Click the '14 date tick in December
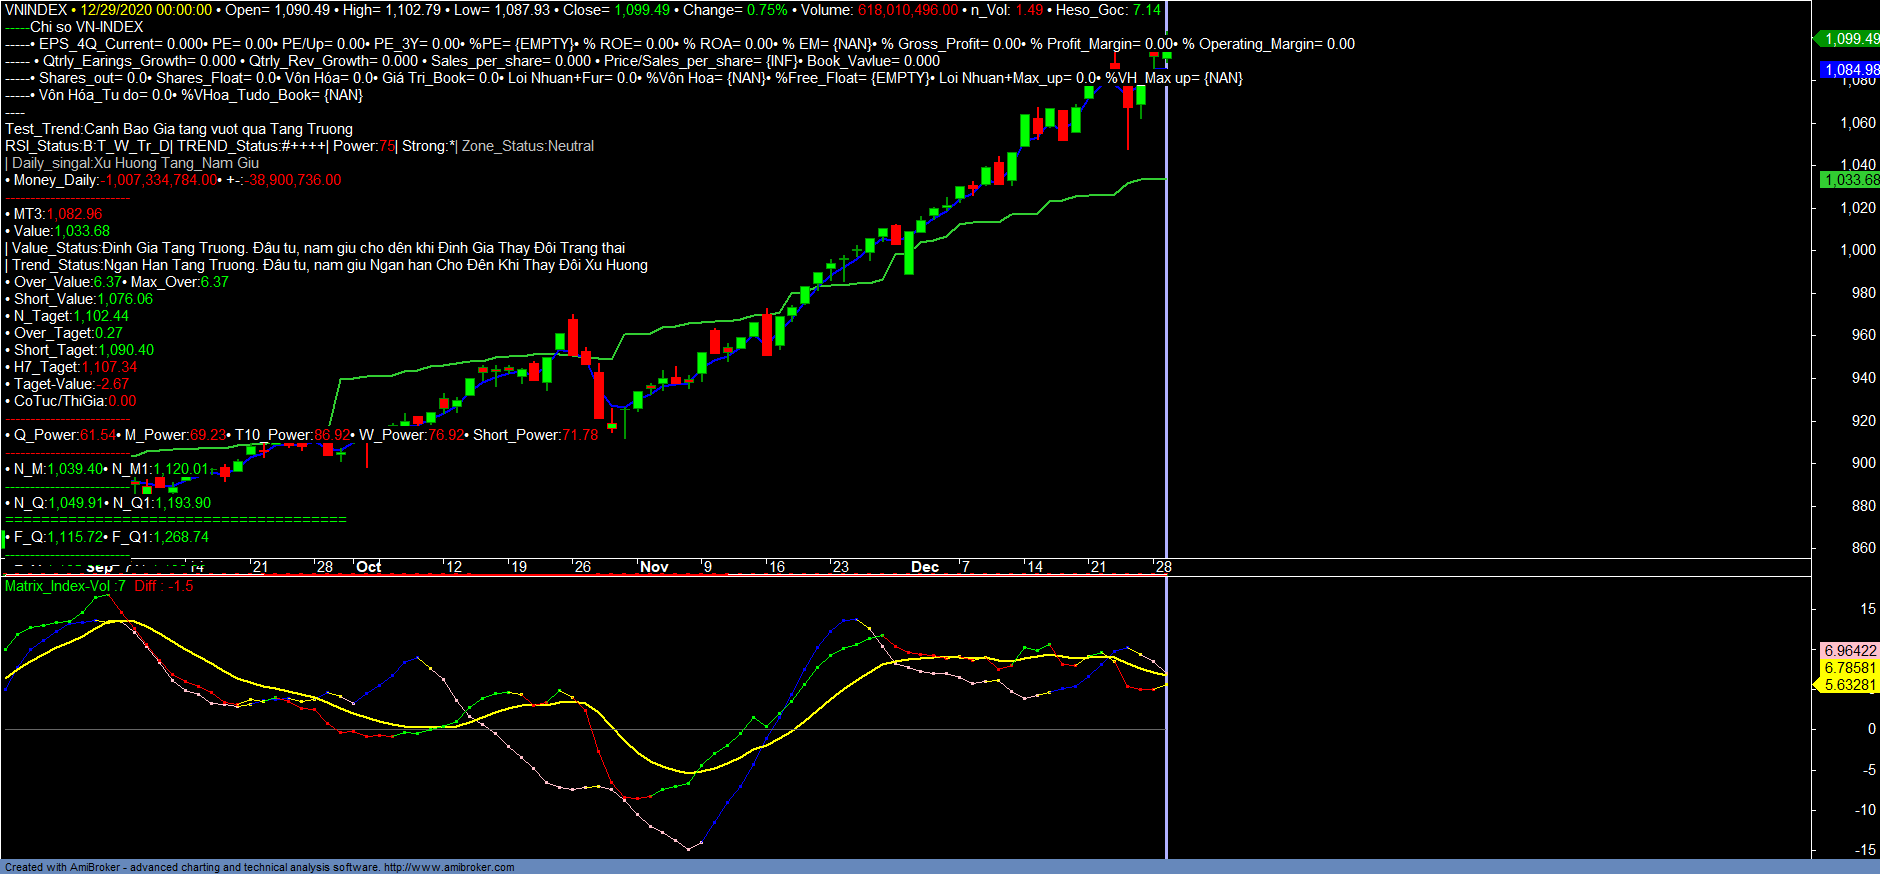The height and width of the screenshot is (874, 1880). pyautogui.click(x=1034, y=567)
